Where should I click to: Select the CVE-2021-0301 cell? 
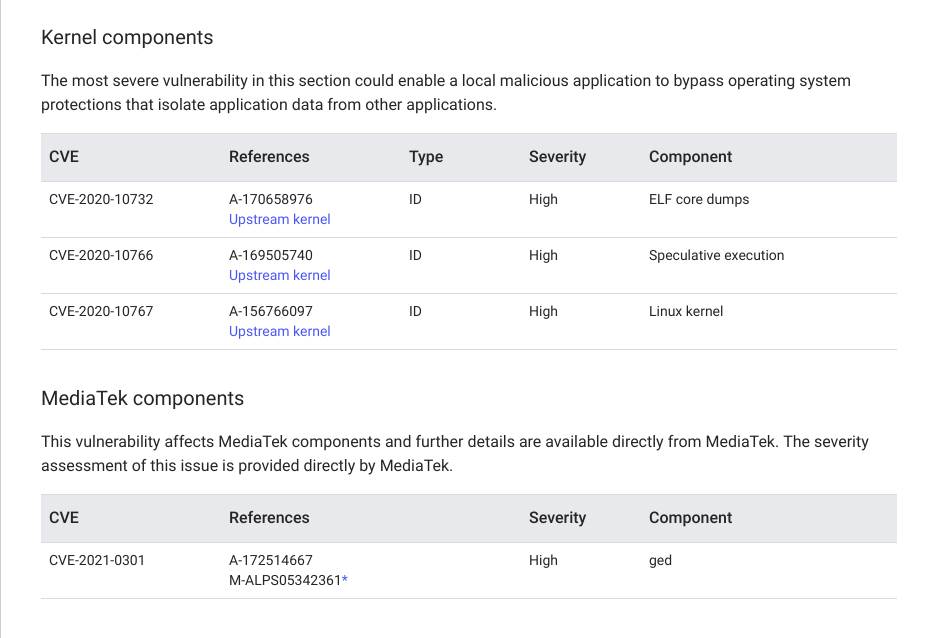[97, 560]
